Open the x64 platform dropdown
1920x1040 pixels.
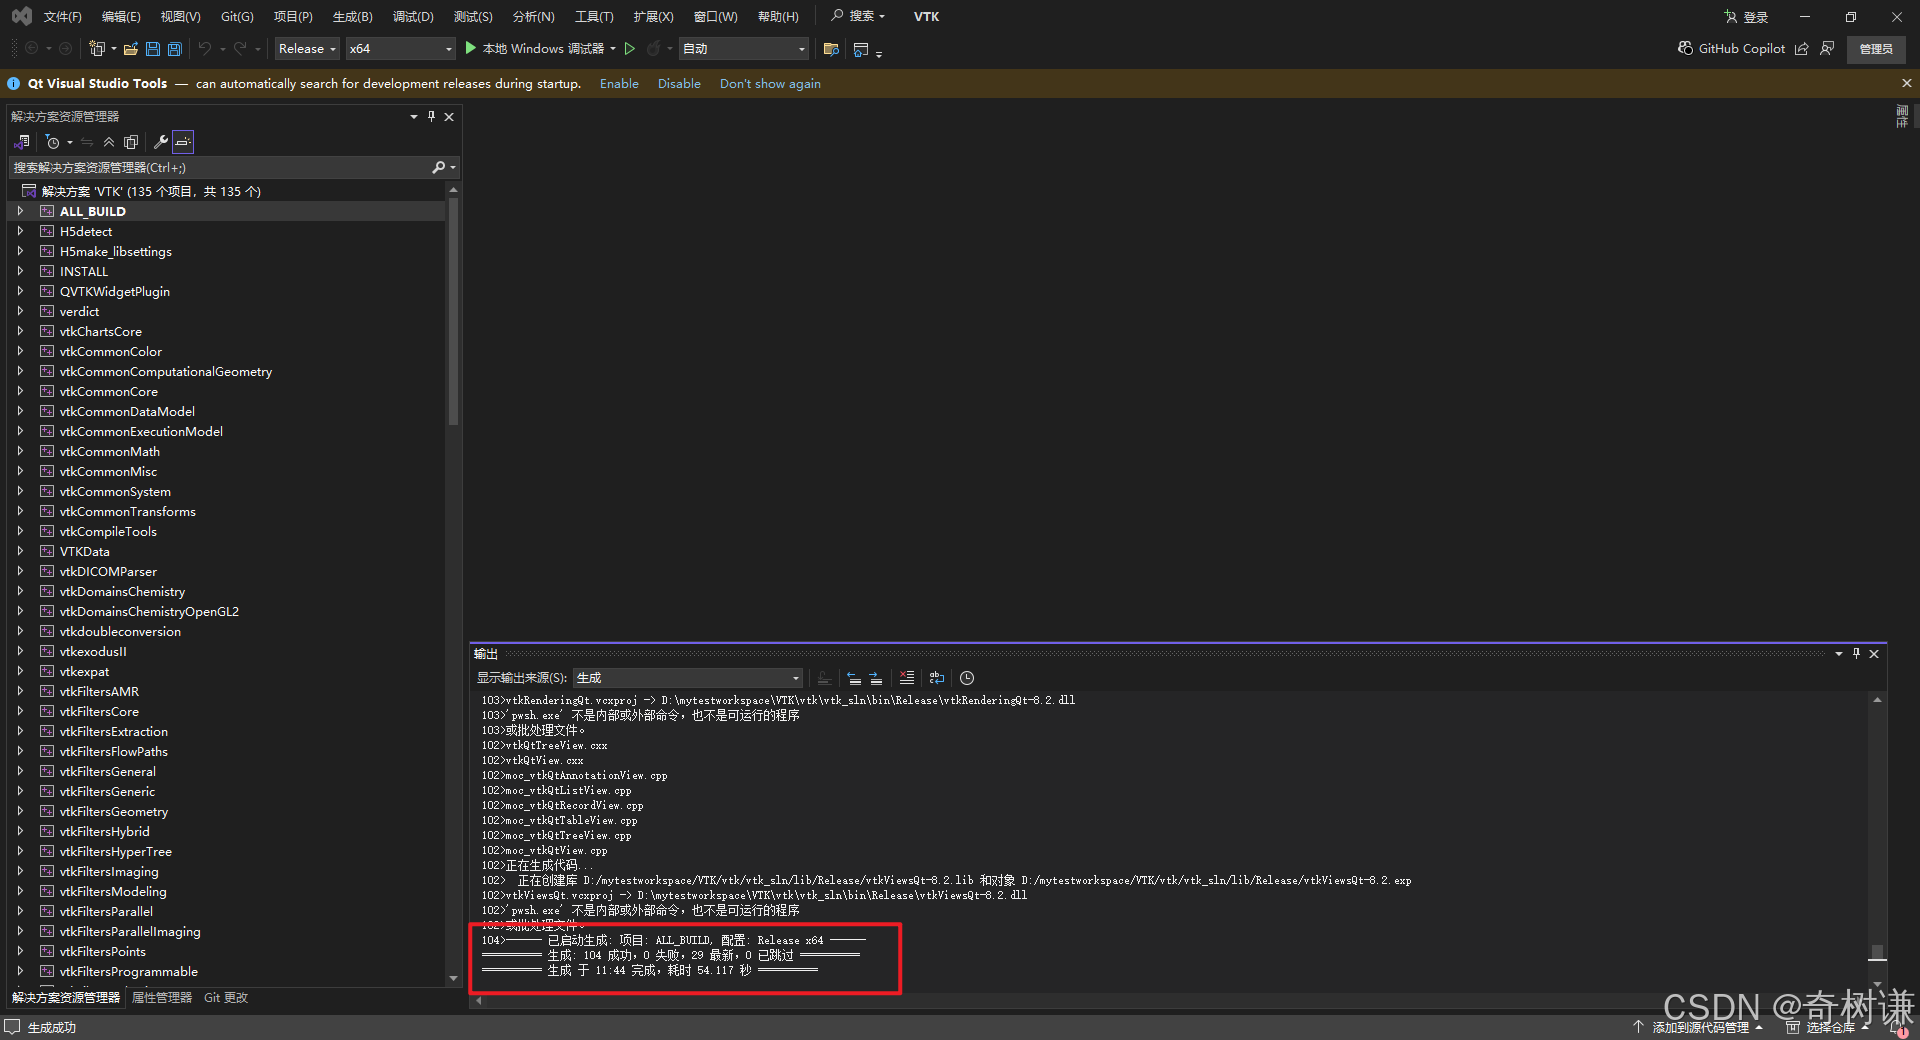tap(400, 48)
